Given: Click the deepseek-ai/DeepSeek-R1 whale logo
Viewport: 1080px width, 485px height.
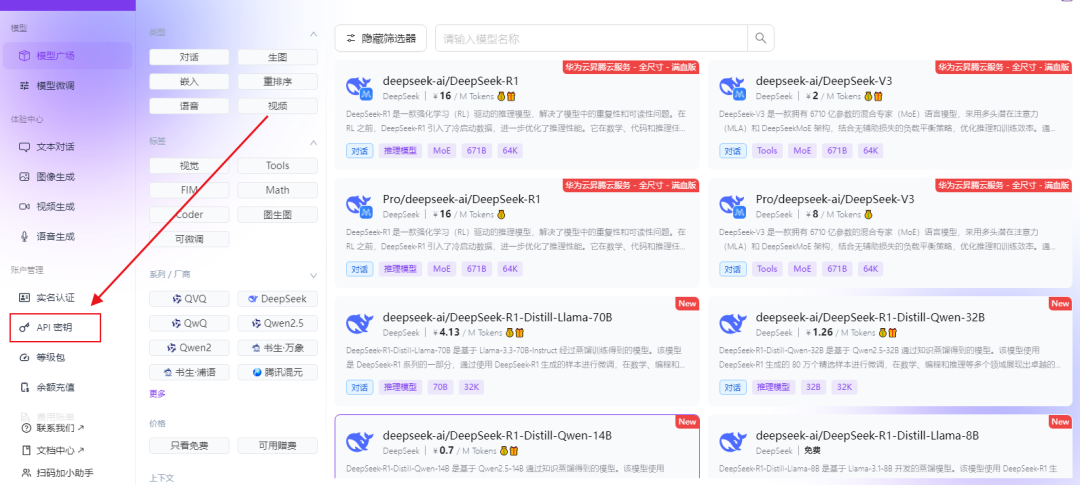Looking at the screenshot, I should tap(360, 87).
